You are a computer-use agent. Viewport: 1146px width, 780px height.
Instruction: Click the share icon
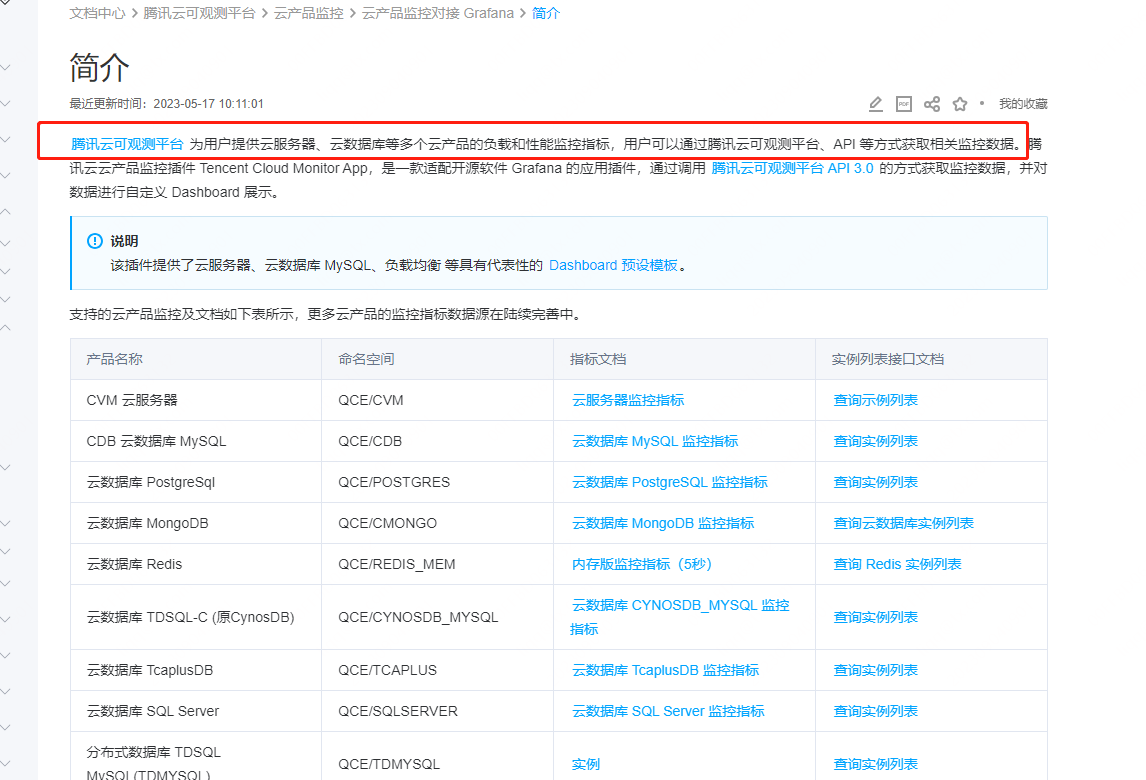click(x=931, y=105)
